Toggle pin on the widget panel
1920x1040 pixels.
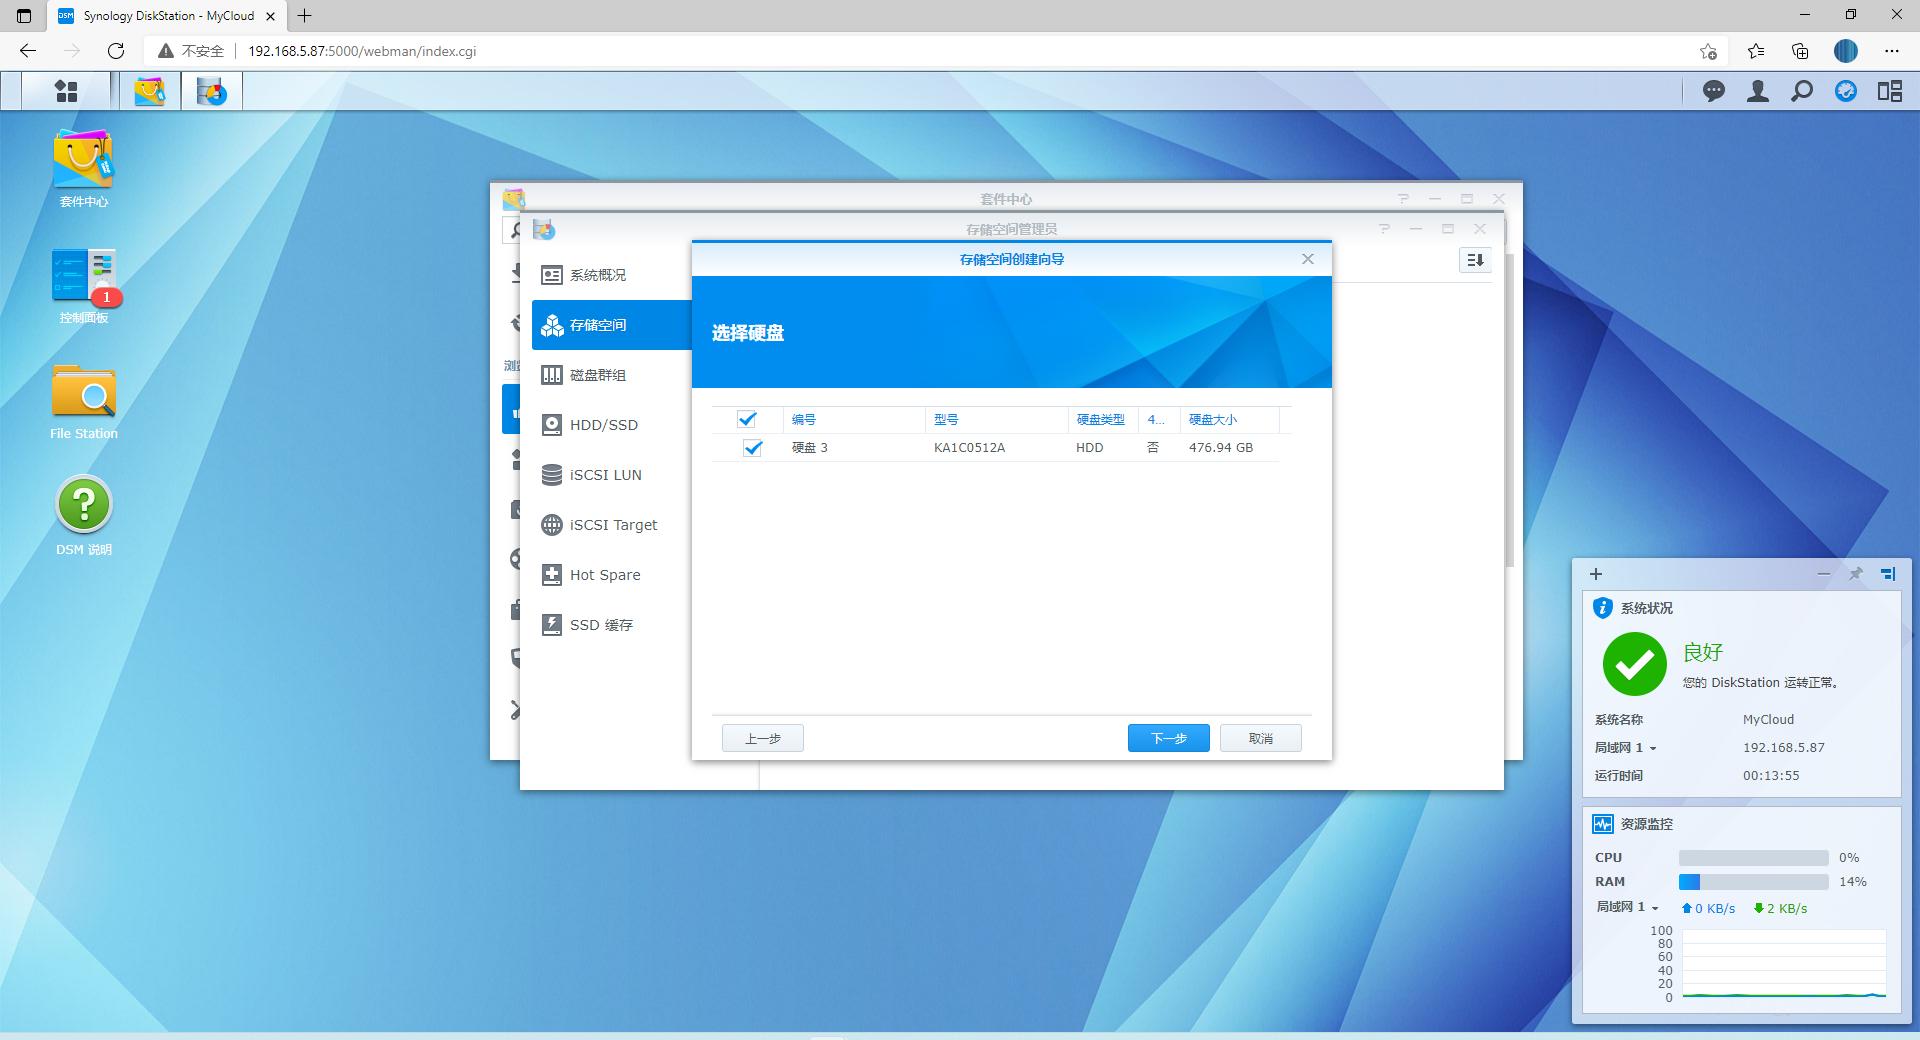1856,574
